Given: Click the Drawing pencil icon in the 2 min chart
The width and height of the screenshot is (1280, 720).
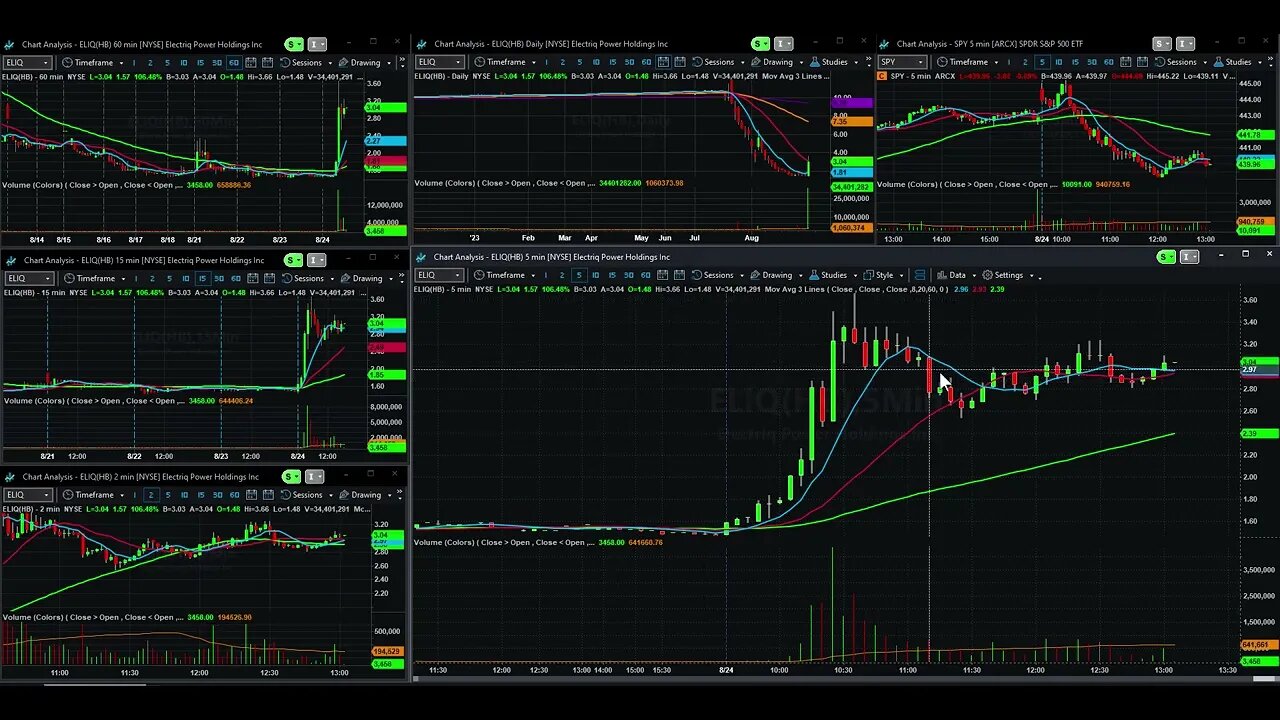Looking at the screenshot, I should tap(345, 495).
